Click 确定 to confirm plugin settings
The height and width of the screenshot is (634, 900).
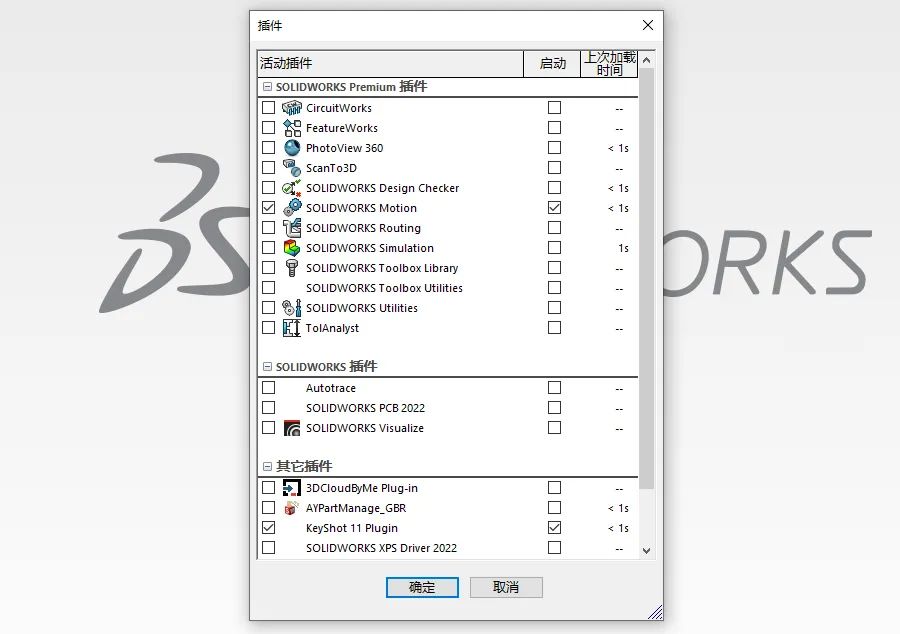click(422, 587)
